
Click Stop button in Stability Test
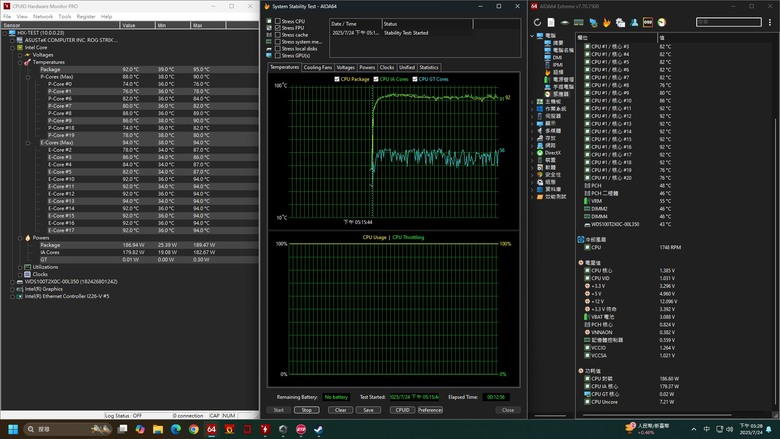306,410
